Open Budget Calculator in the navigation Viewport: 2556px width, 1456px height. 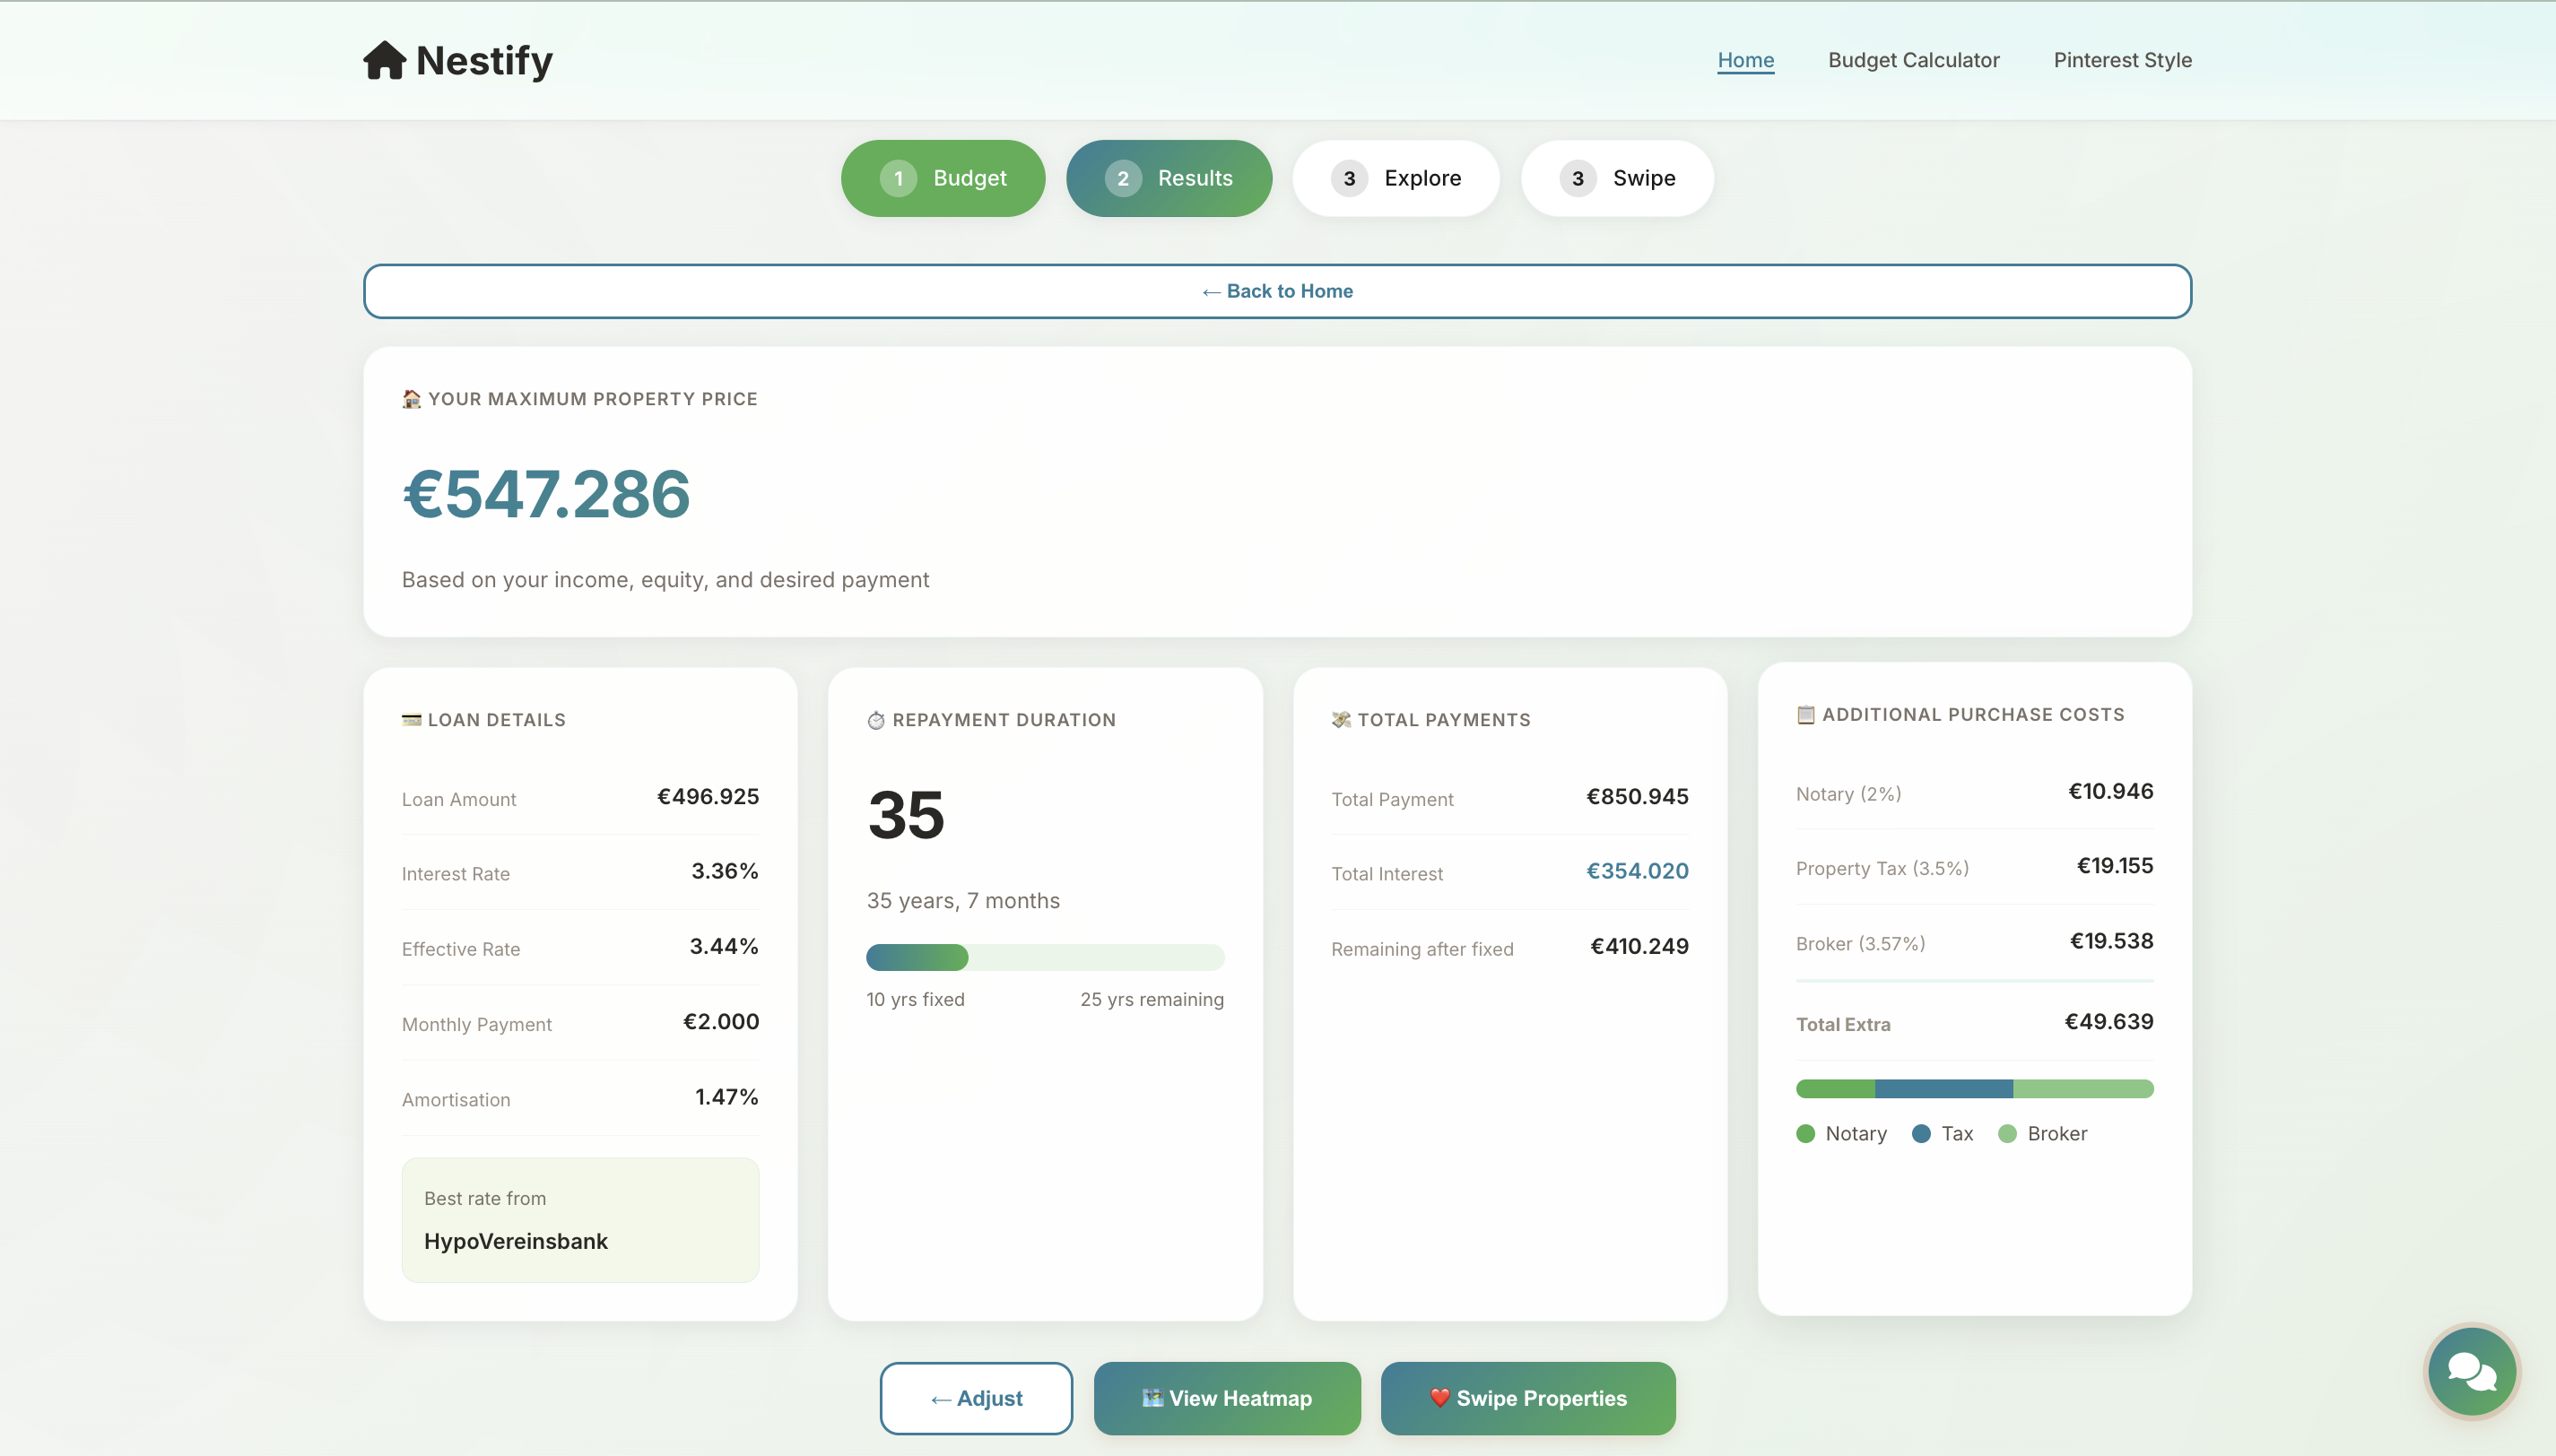pyautogui.click(x=1913, y=60)
